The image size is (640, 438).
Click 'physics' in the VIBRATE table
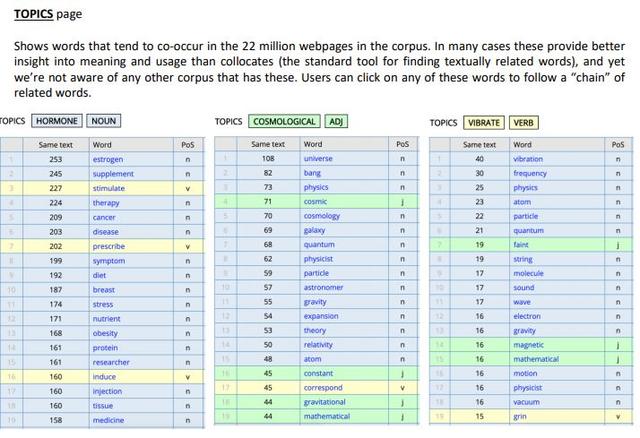(x=525, y=188)
